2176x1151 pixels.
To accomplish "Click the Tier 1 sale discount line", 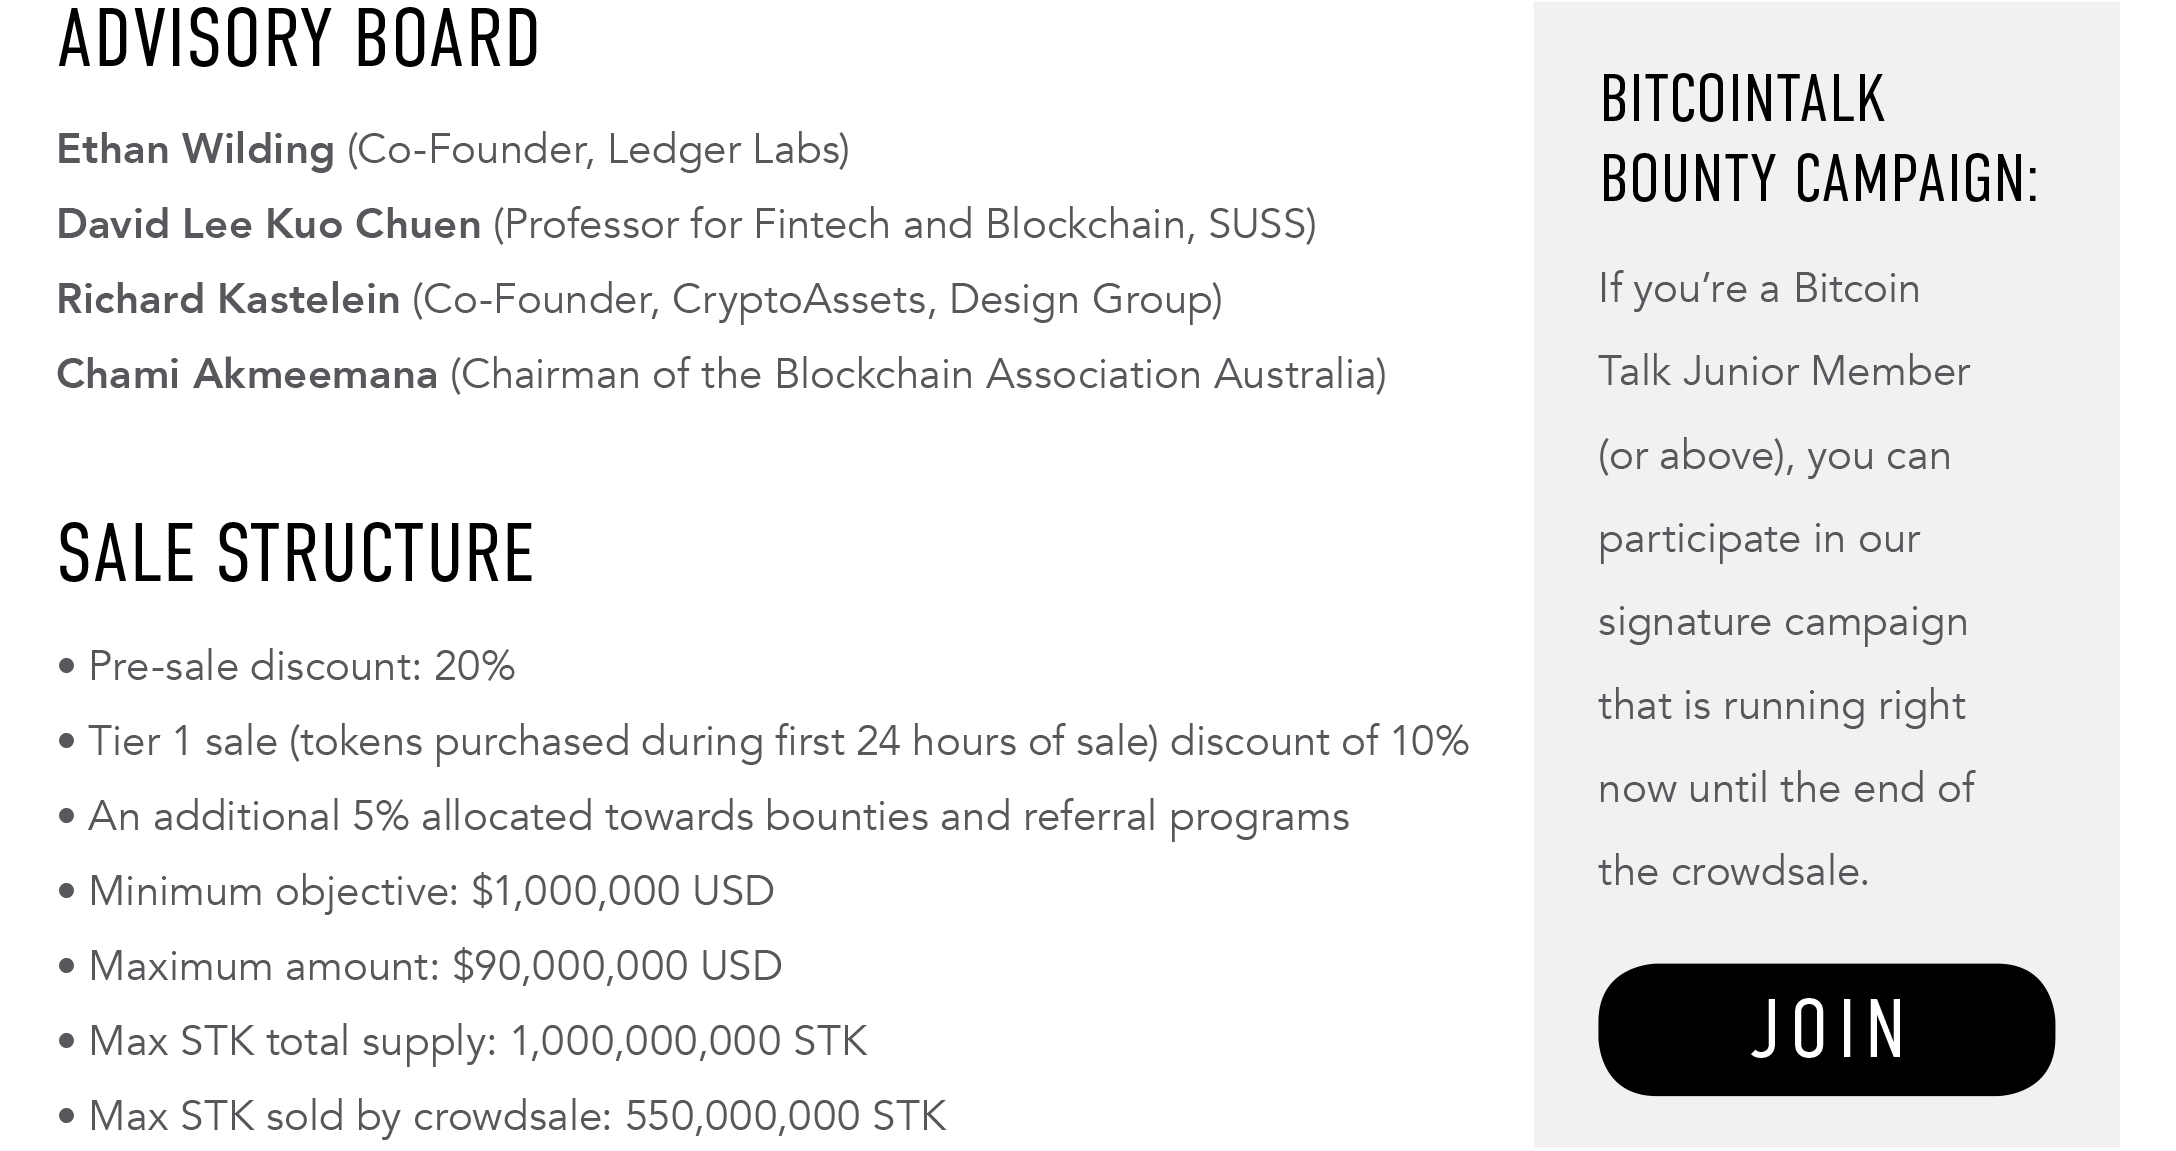I will click(764, 741).
